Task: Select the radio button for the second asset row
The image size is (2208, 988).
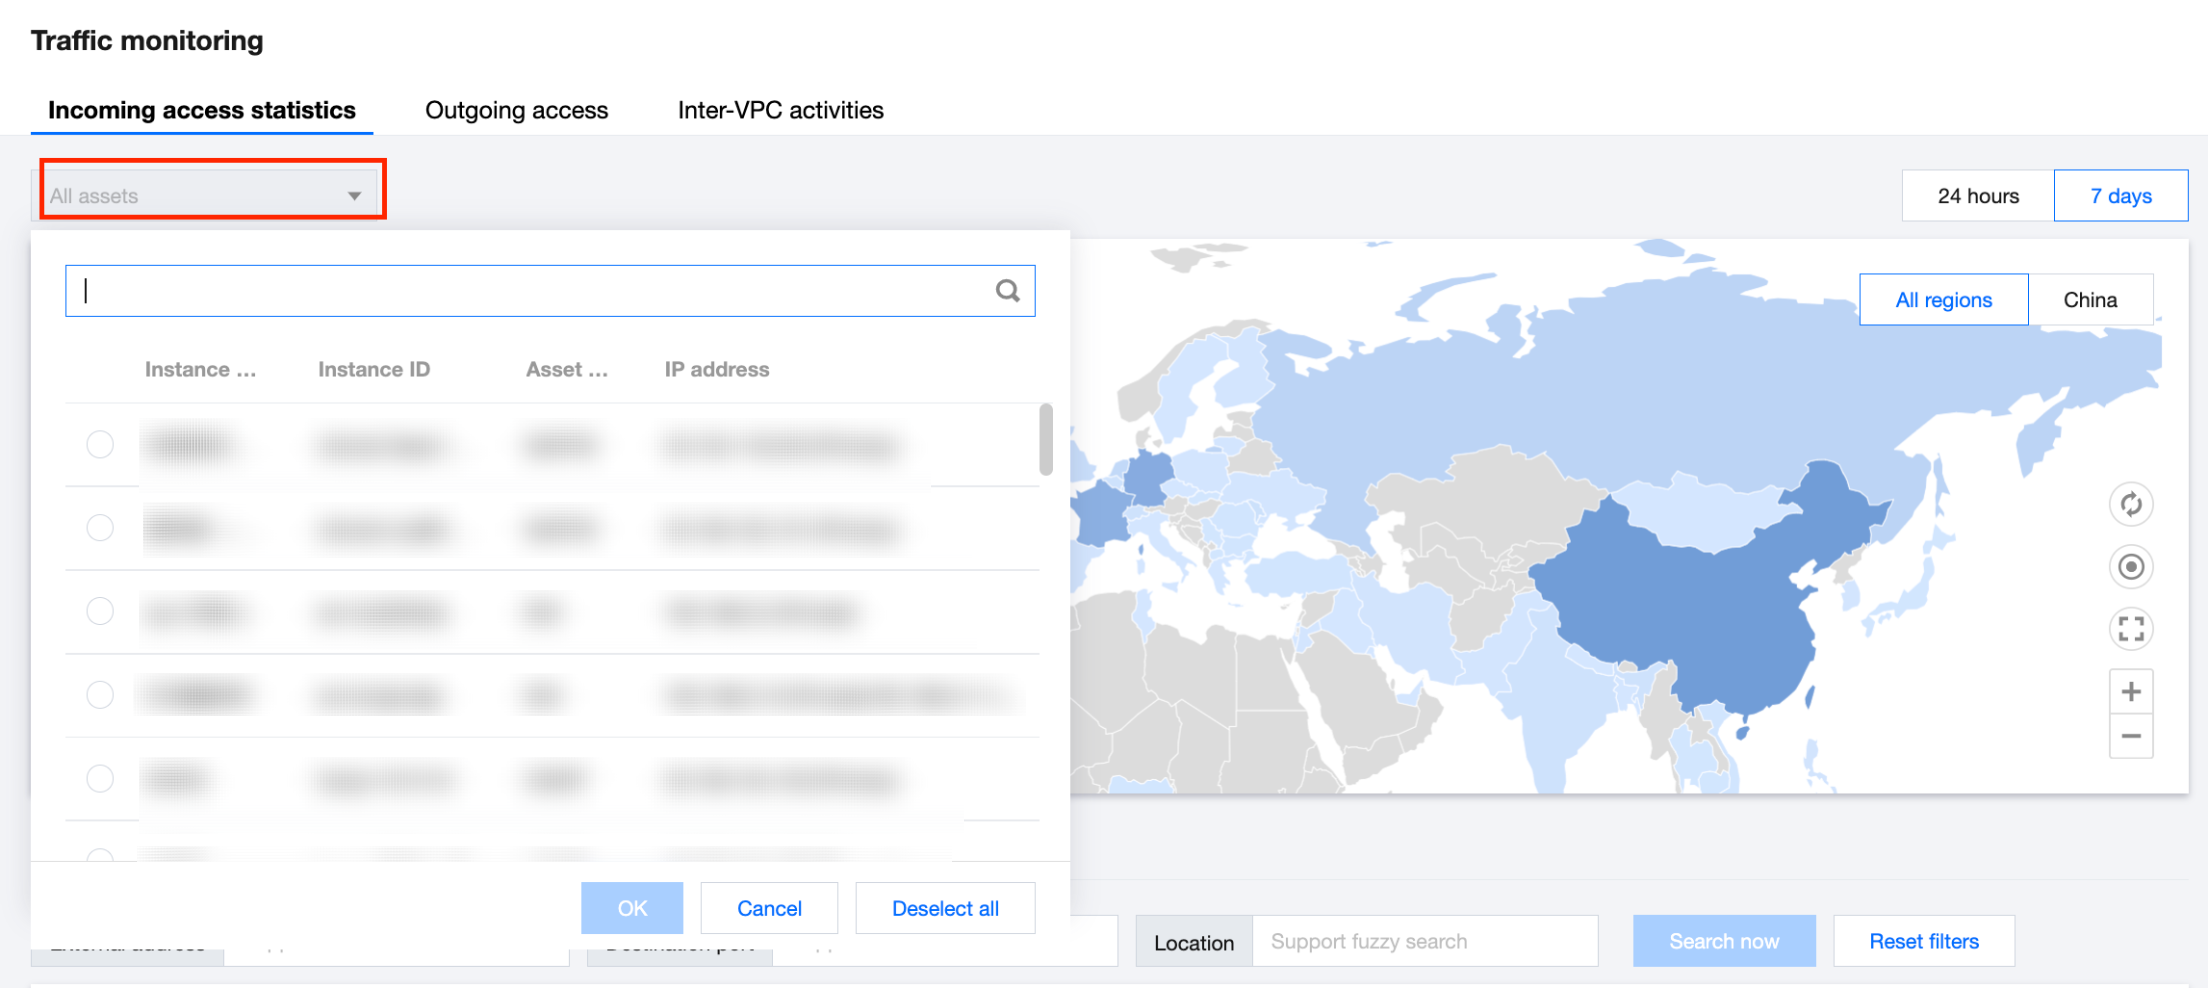Action: point(100,528)
